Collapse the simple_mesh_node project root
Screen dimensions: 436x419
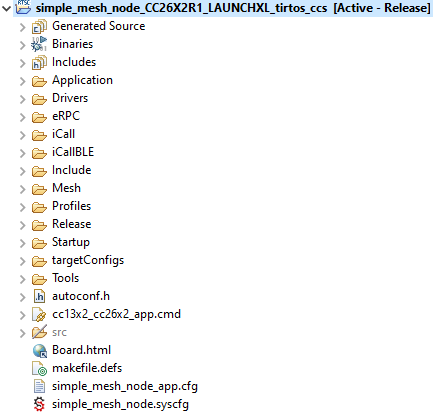tap(6, 8)
